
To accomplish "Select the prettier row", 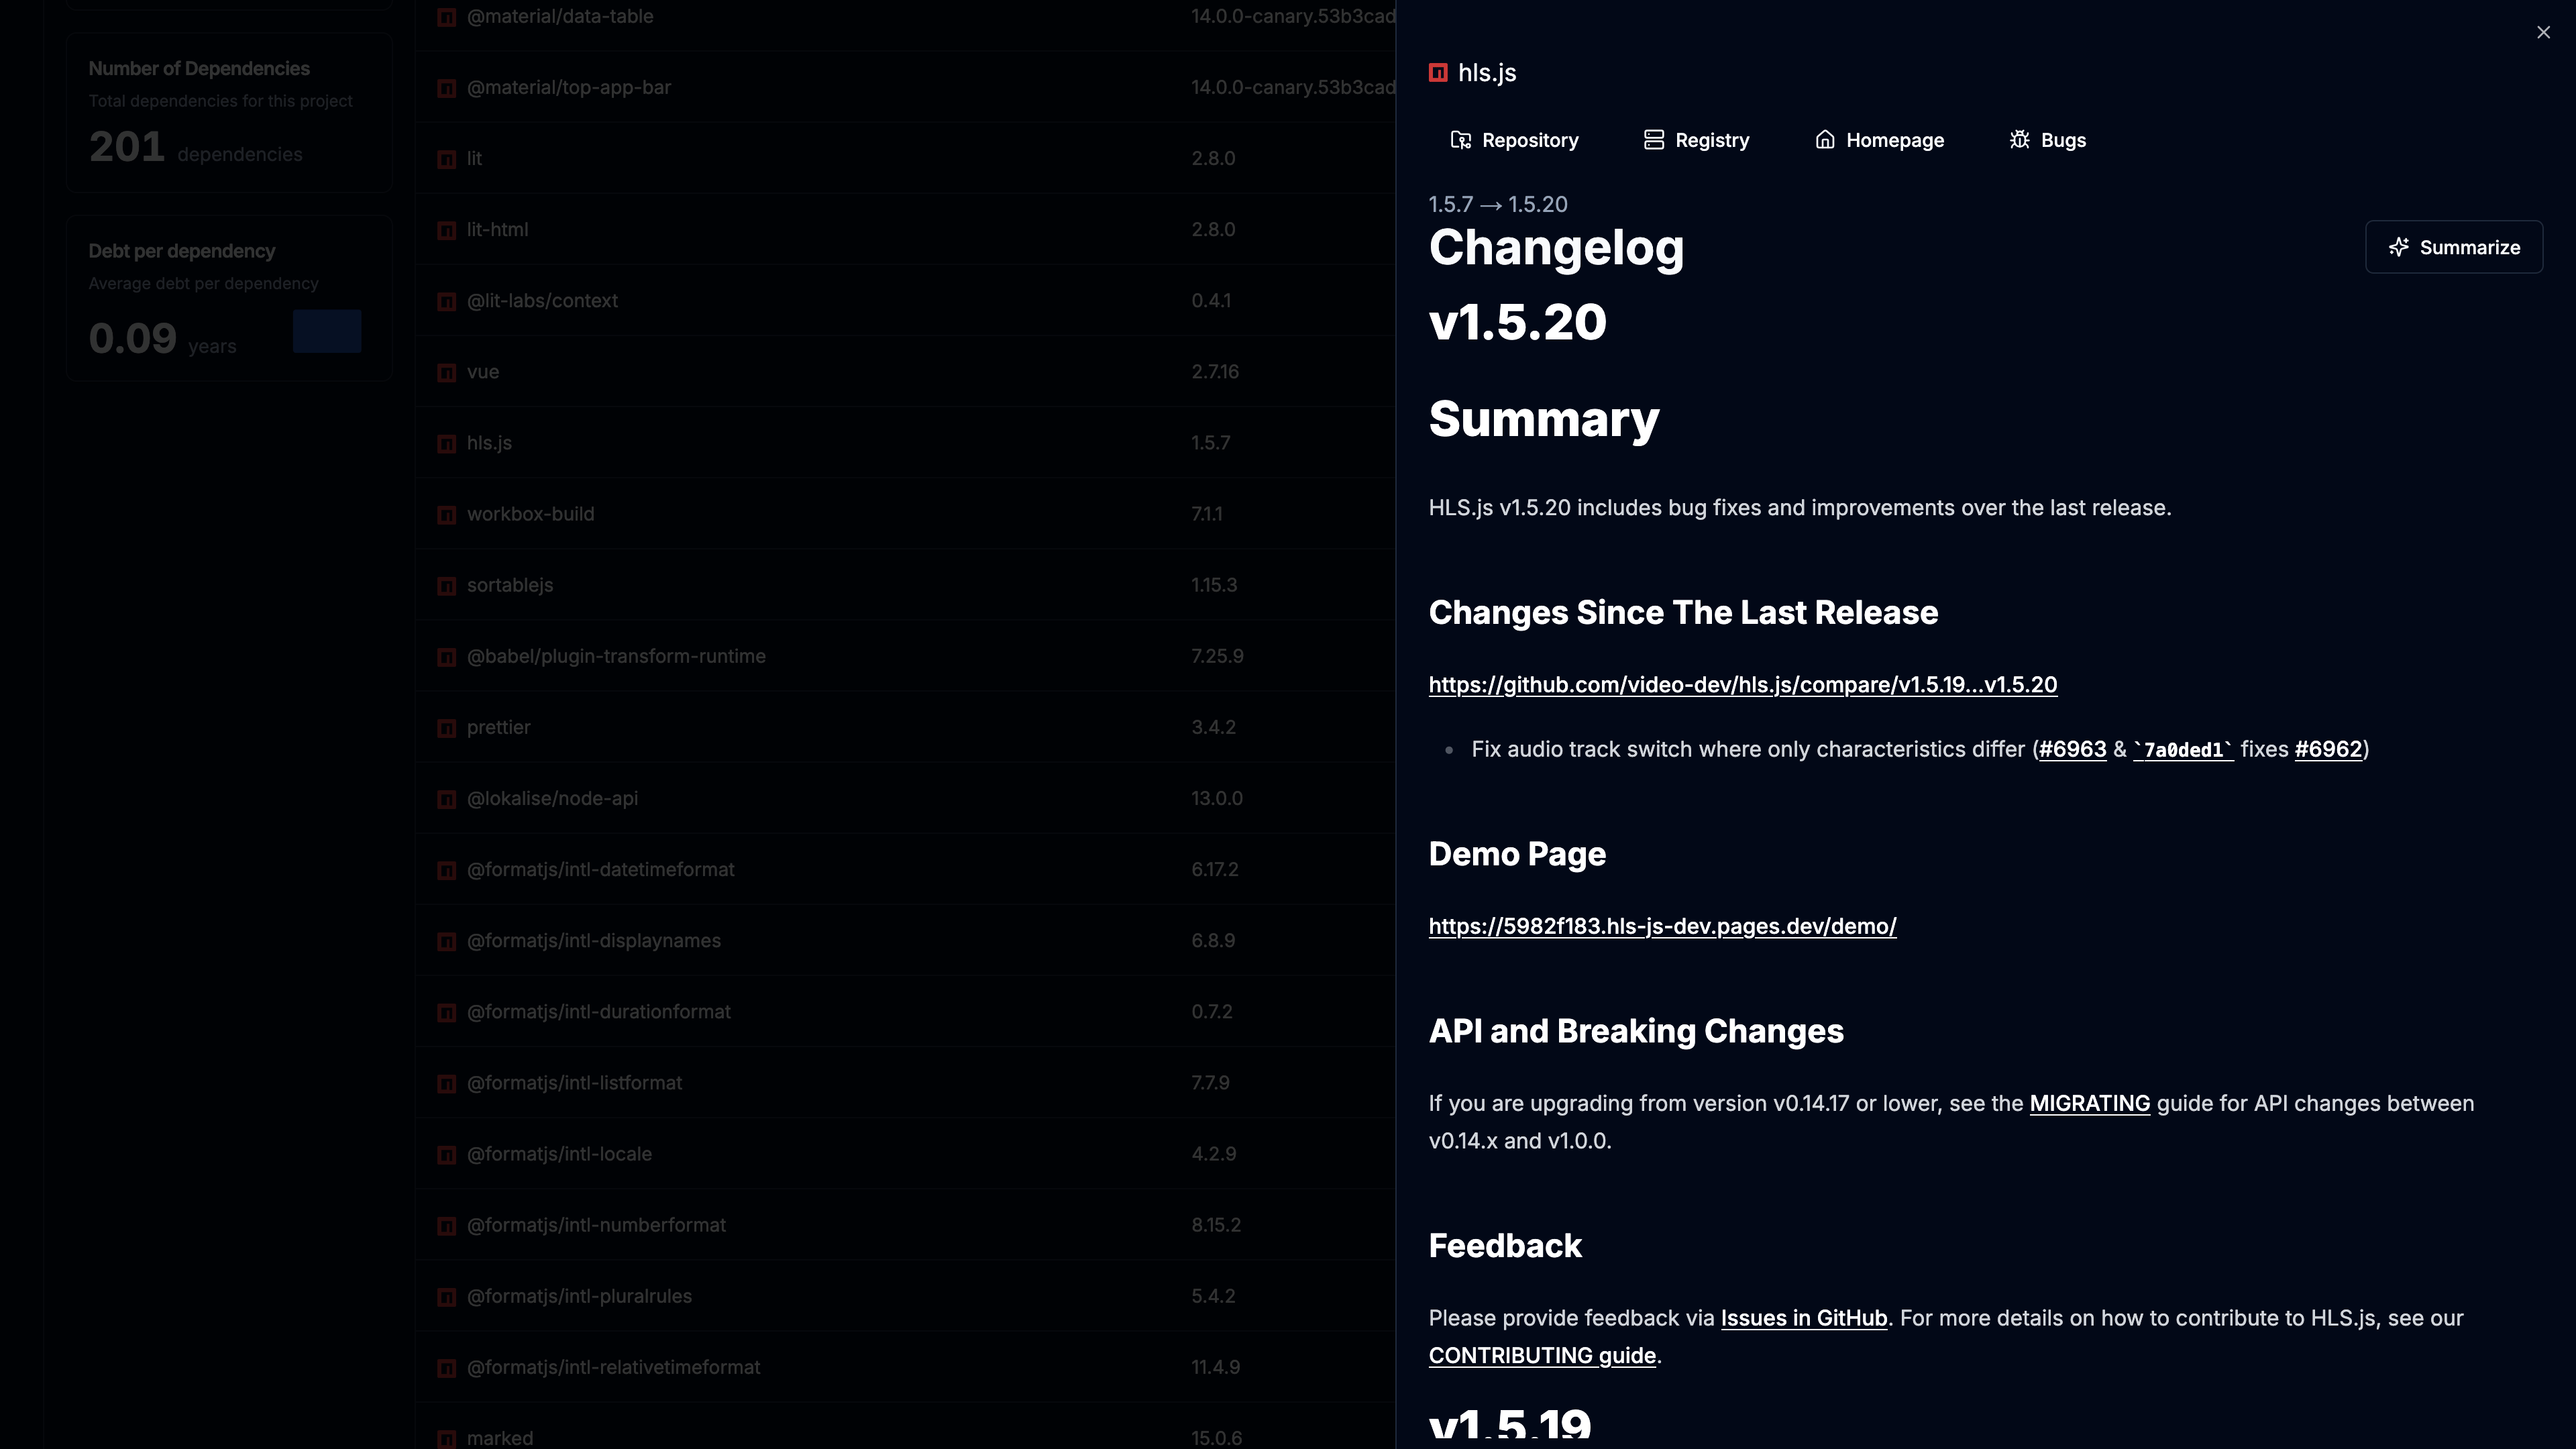I will coord(905,728).
